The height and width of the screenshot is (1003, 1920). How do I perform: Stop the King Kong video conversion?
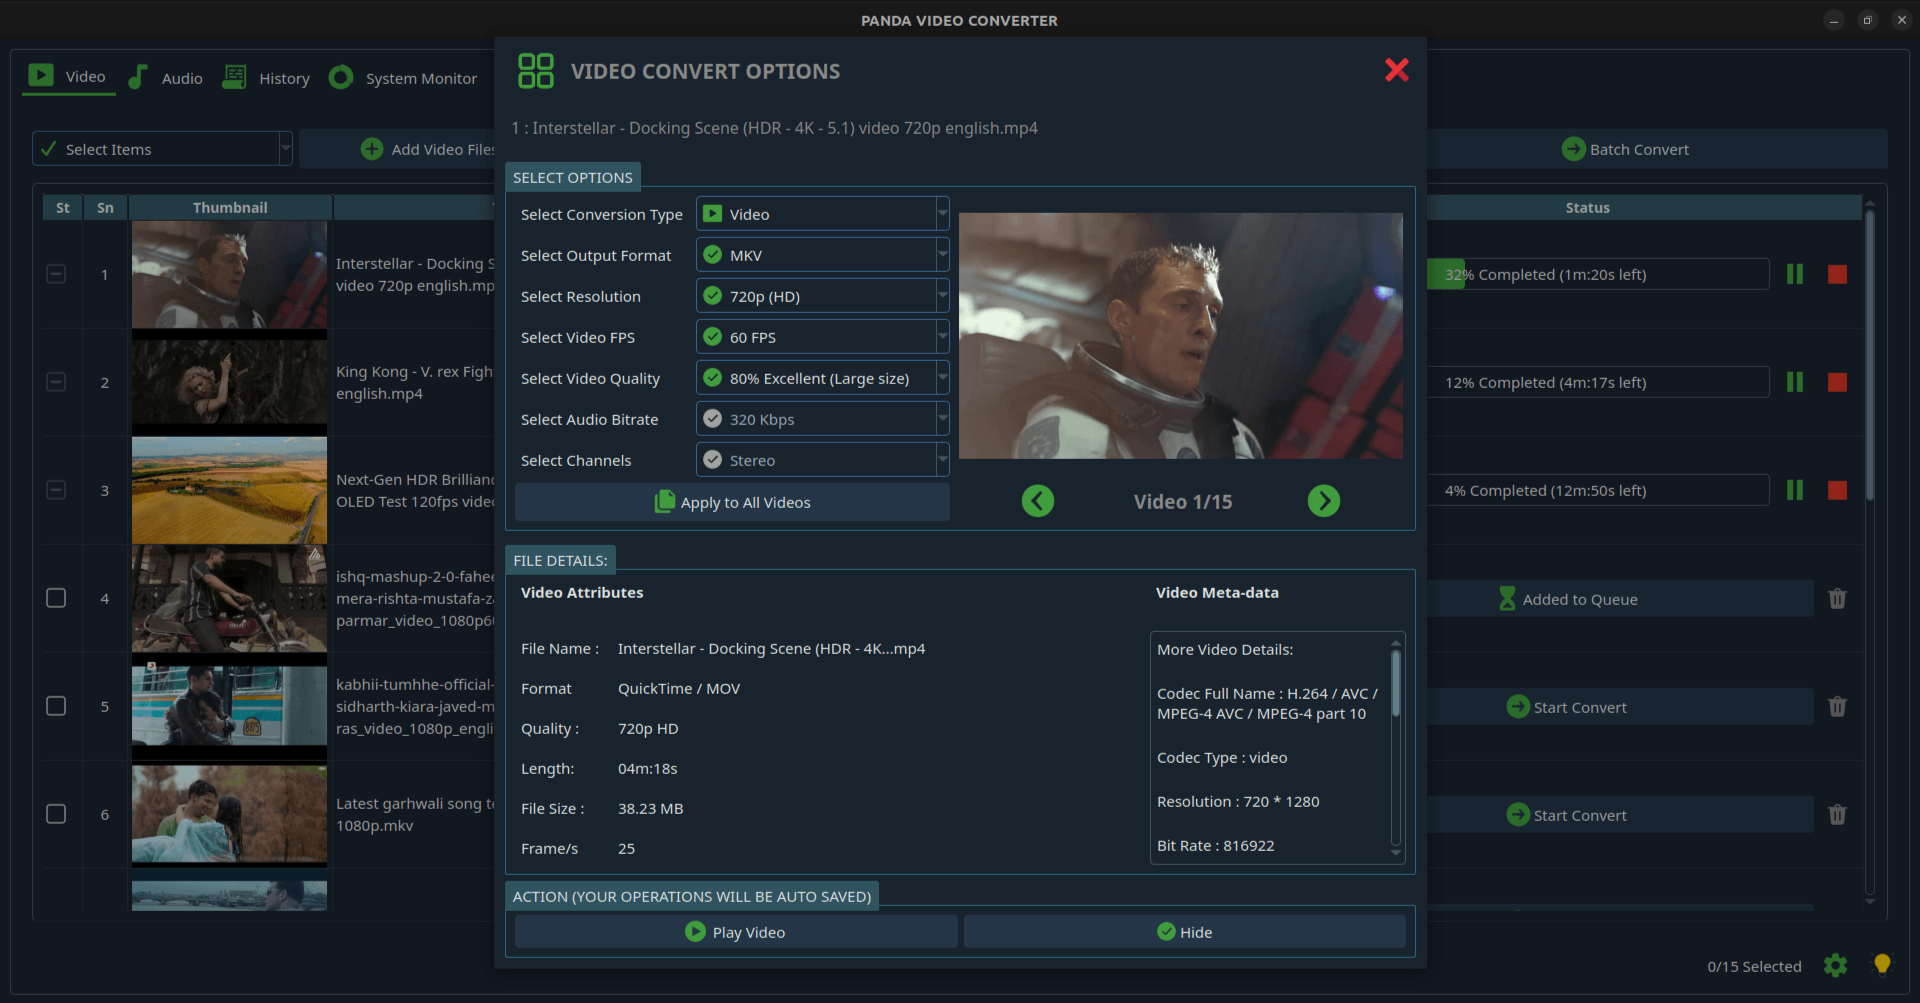pyautogui.click(x=1837, y=382)
